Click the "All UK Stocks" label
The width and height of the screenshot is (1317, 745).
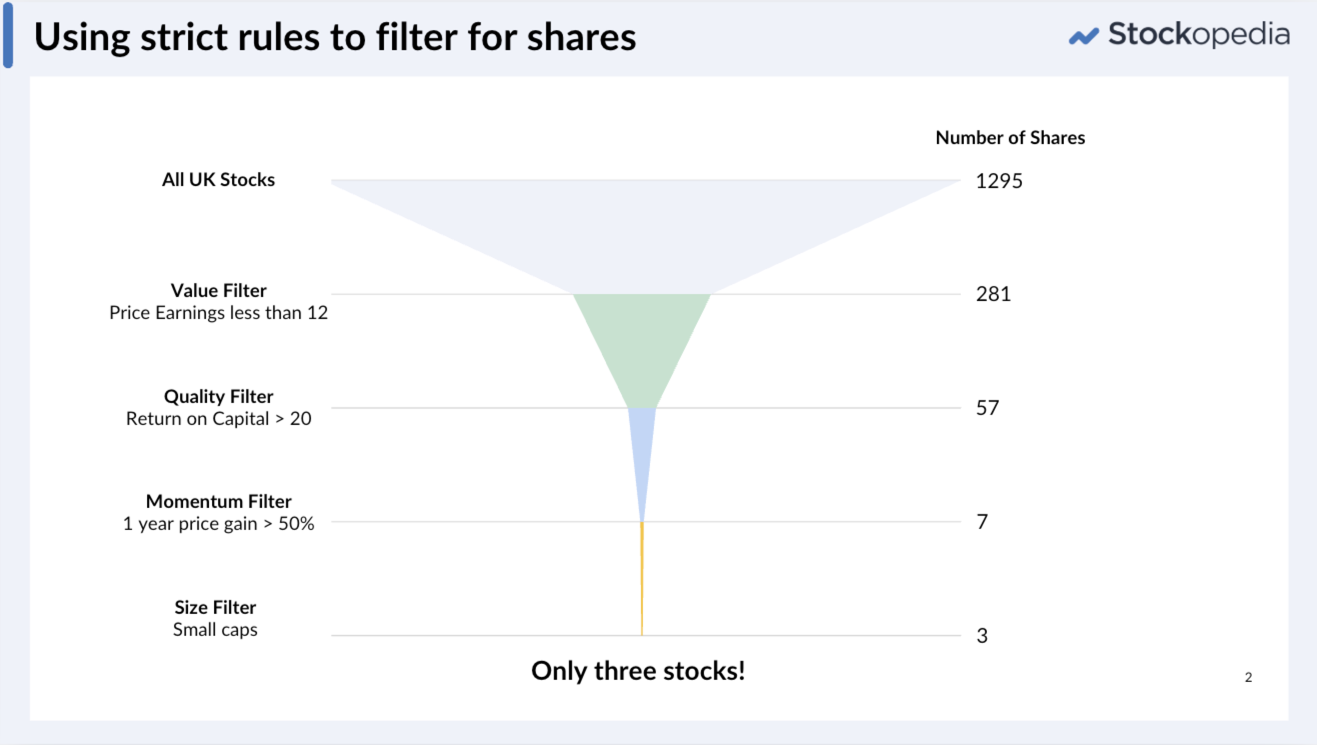click(218, 180)
